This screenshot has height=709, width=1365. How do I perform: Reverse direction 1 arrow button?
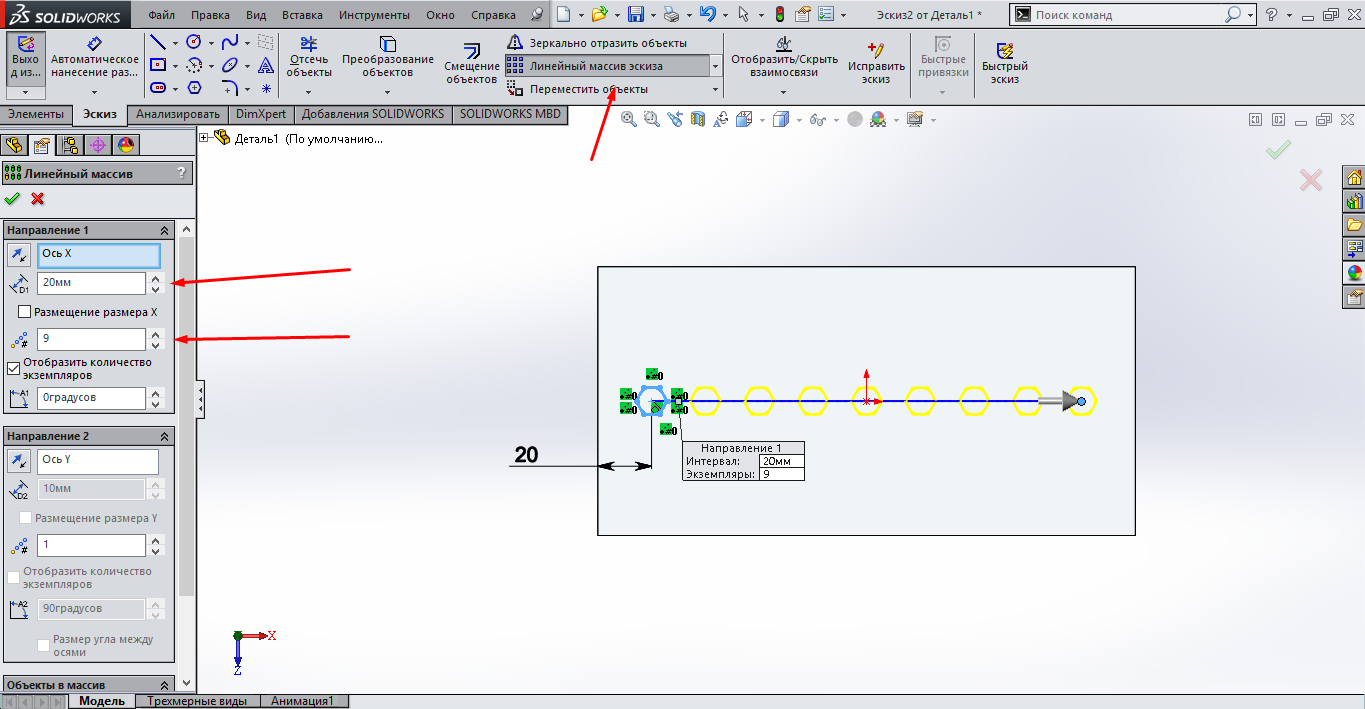[x=18, y=254]
